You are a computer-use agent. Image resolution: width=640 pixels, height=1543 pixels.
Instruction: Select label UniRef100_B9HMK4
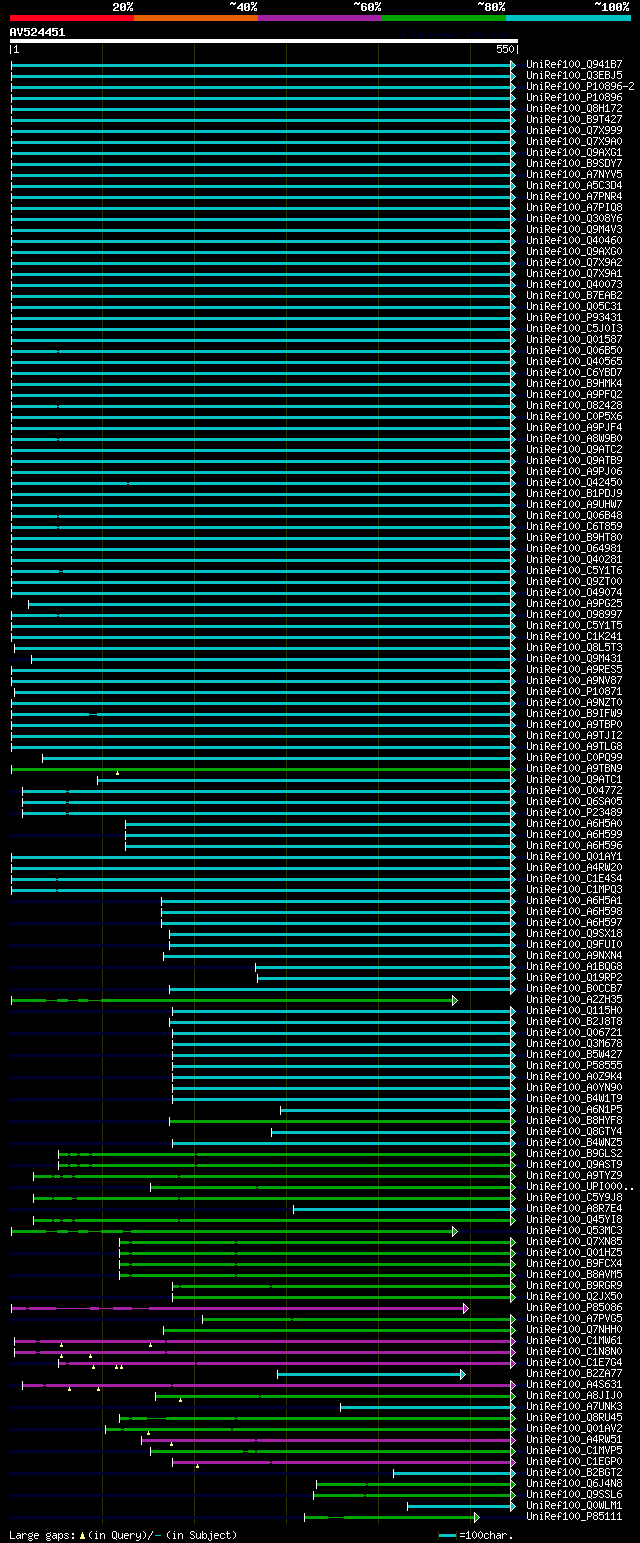click(574, 383)
